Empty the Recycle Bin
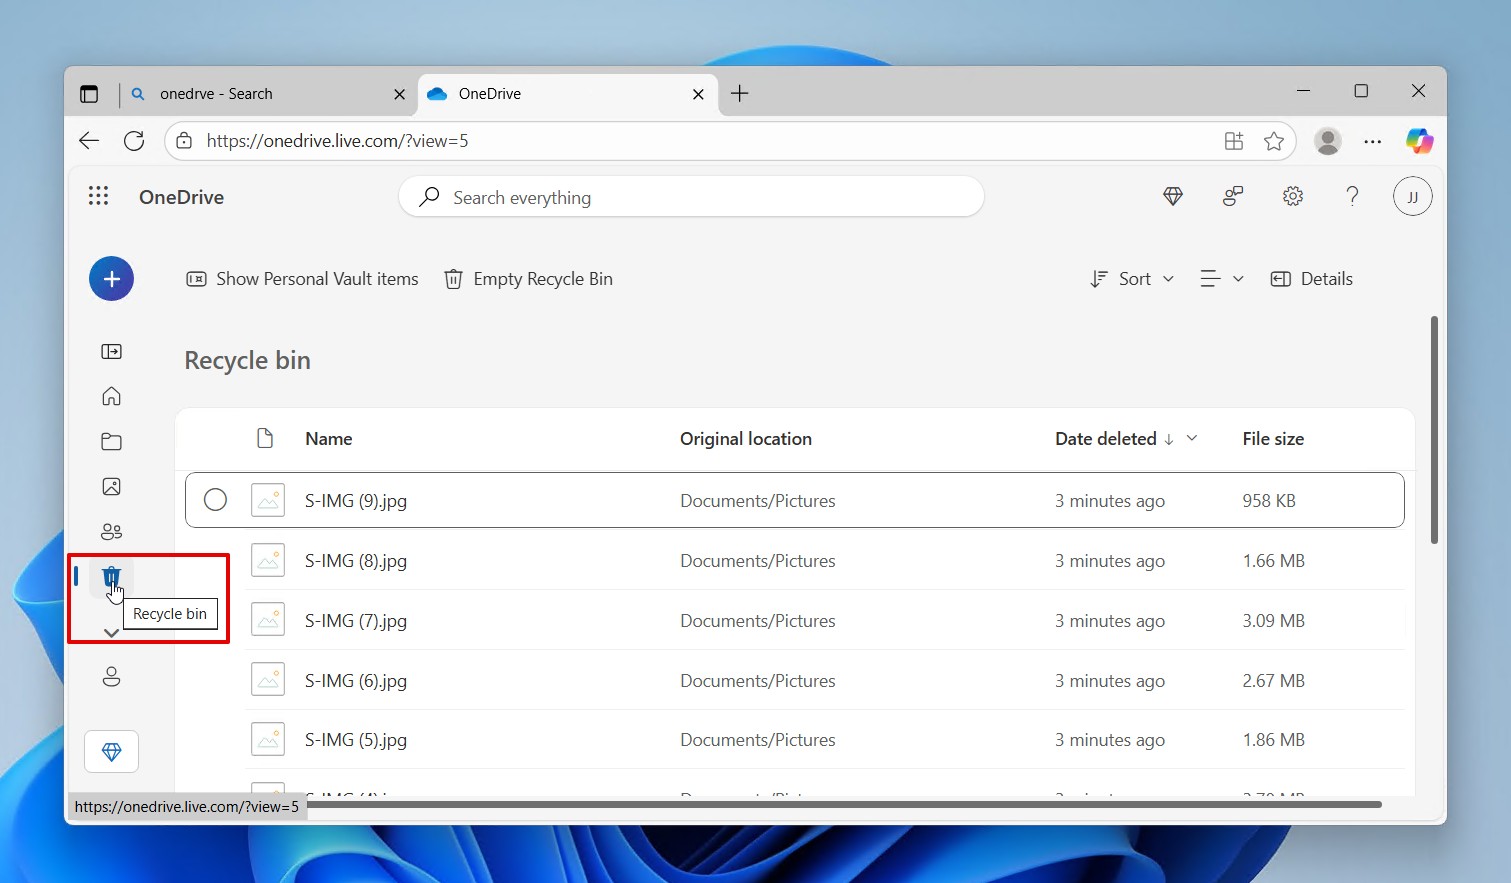1511x883 pixels. tap(528, 278)
